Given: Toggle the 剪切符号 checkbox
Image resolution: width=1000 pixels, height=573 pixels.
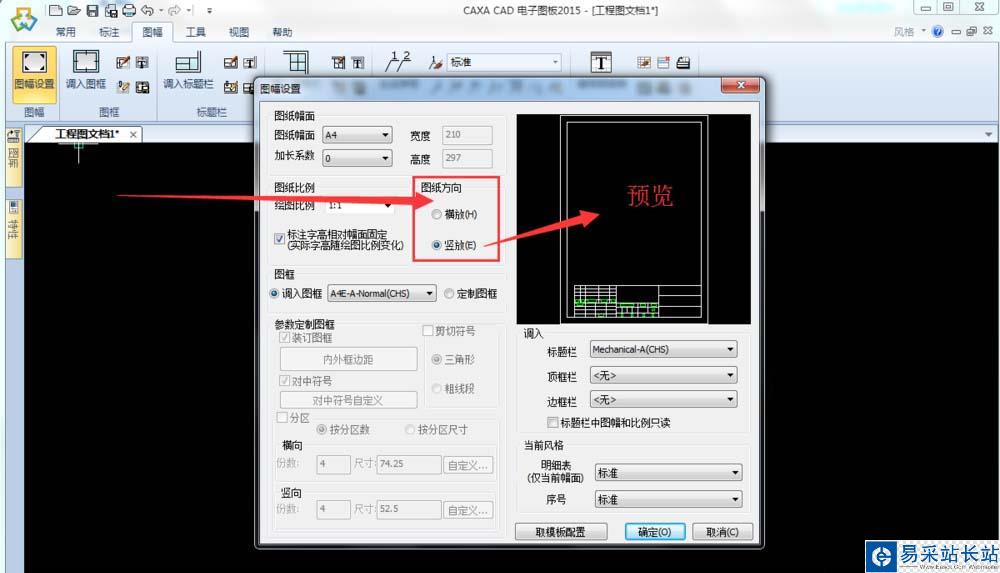Looking at the screenshot, I should pyautogui.click(x=428, y=331).
